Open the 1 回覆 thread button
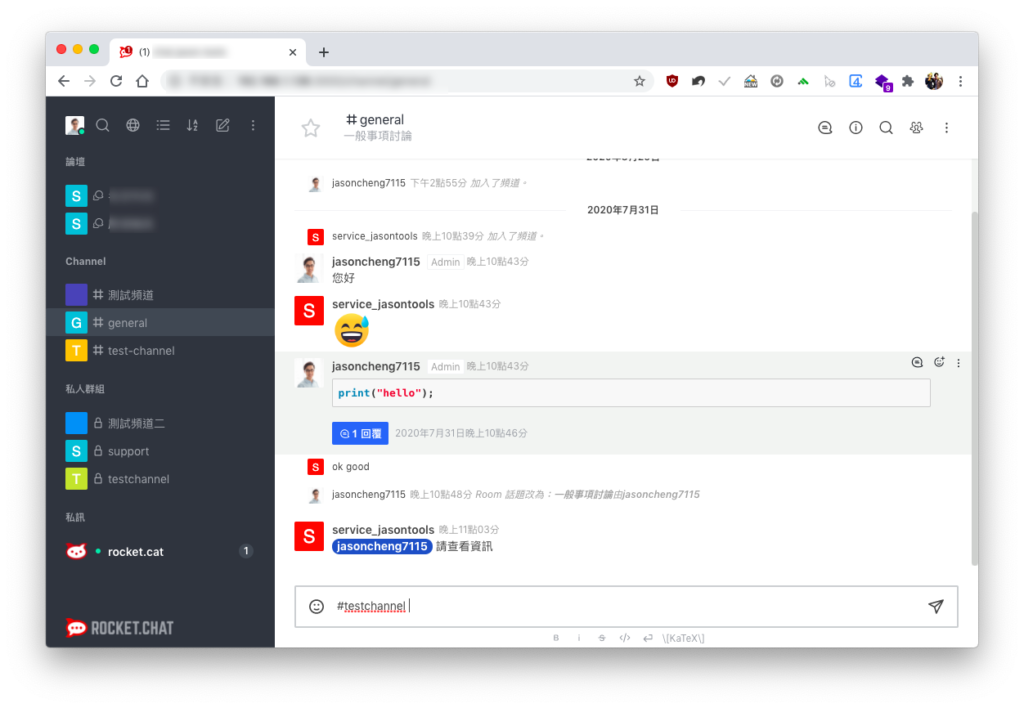This screenshot has width=1024, height=708. point(360,433)
